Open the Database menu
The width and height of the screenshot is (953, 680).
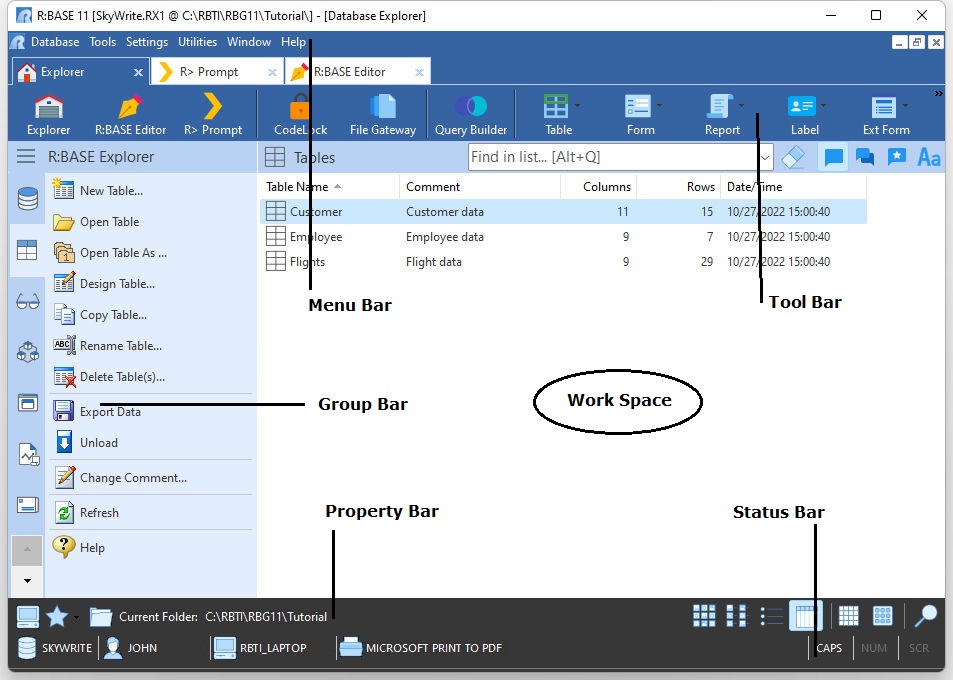pos(55,42)
